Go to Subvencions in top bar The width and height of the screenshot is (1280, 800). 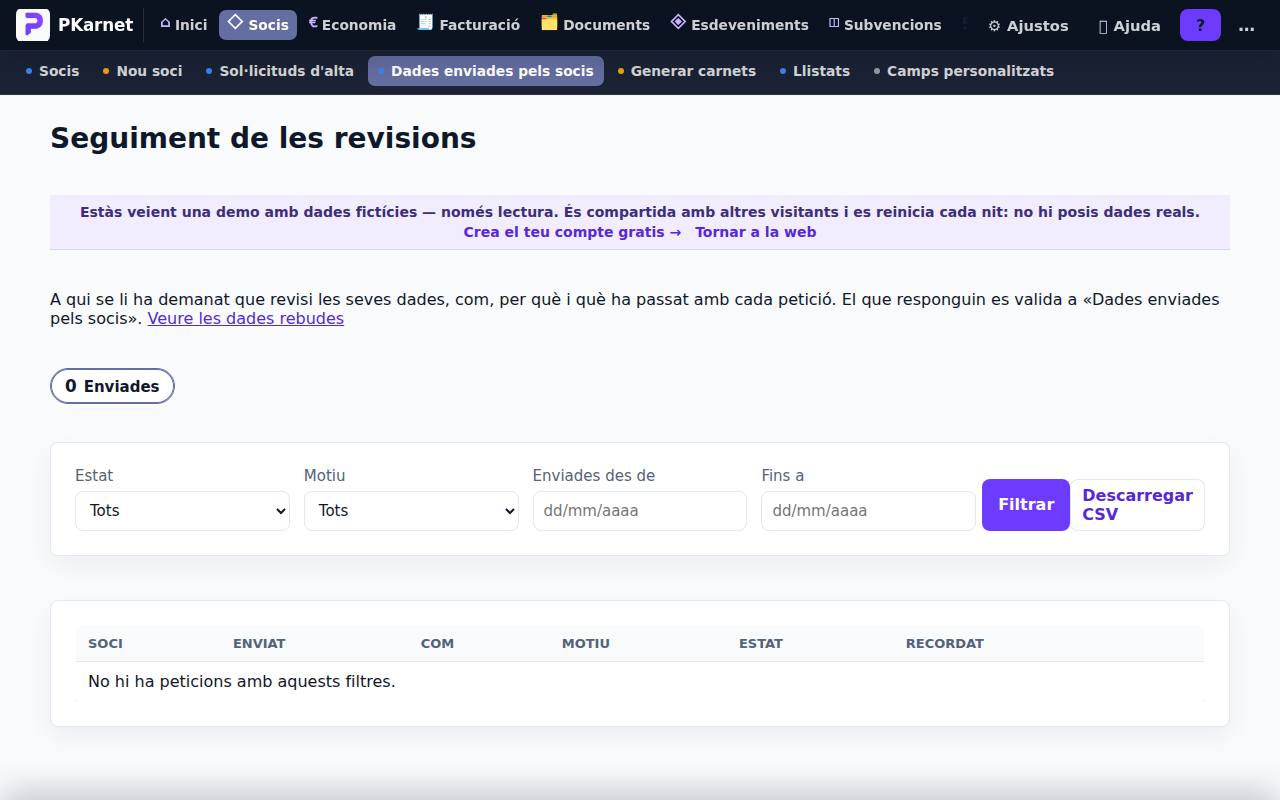click(x=885, y=25)
